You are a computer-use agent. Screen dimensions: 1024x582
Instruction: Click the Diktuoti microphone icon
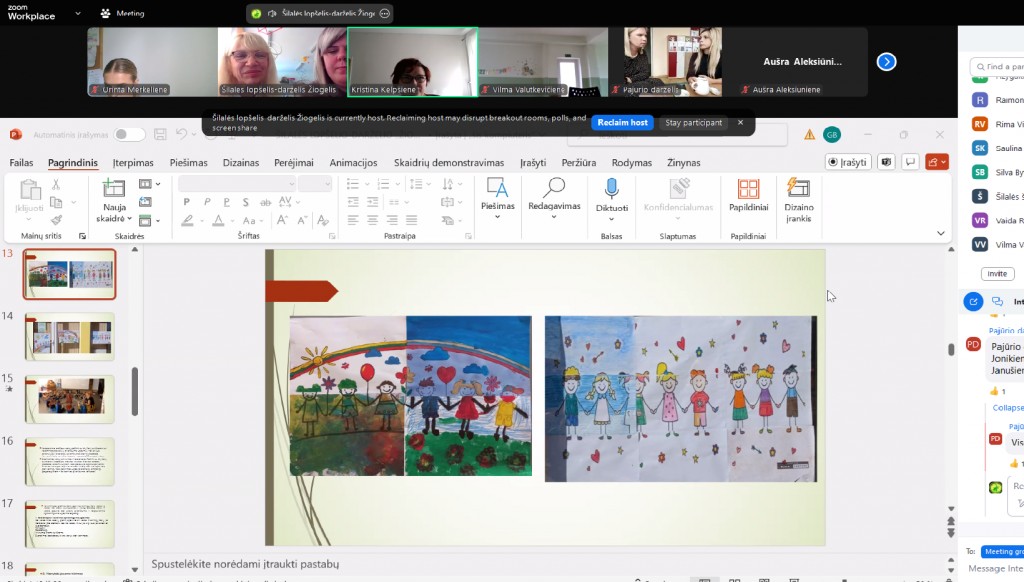[611, 189]
